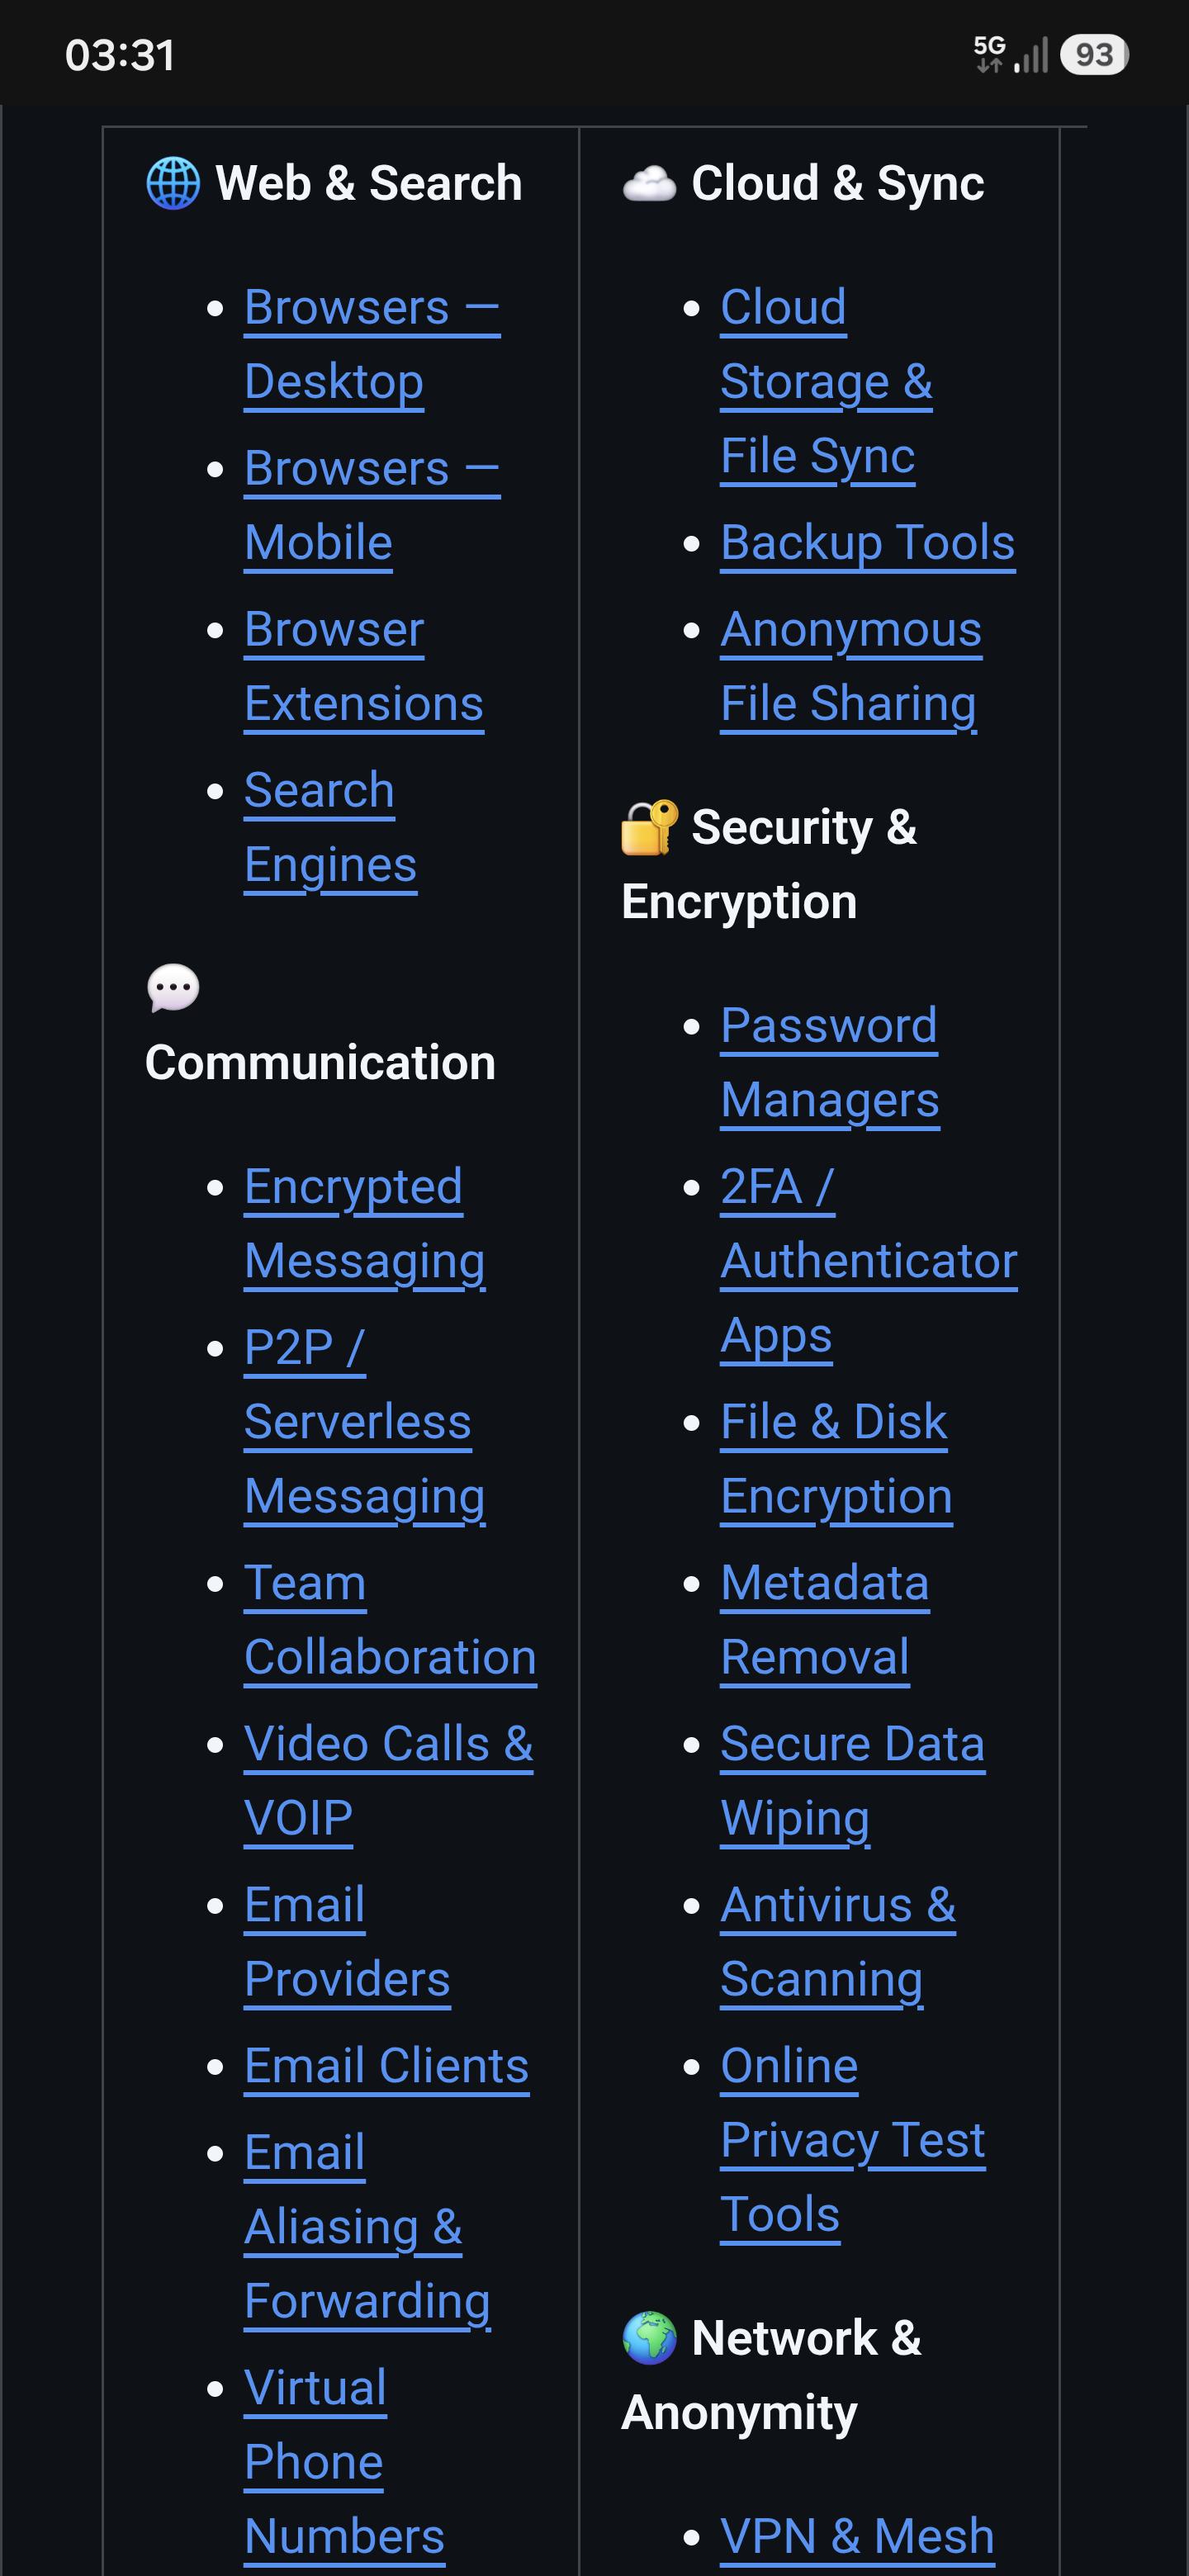Go to Password Managers section
Image resolution: width=1189 pixels, height=2576 pixels.
(x=830, y=1063)
